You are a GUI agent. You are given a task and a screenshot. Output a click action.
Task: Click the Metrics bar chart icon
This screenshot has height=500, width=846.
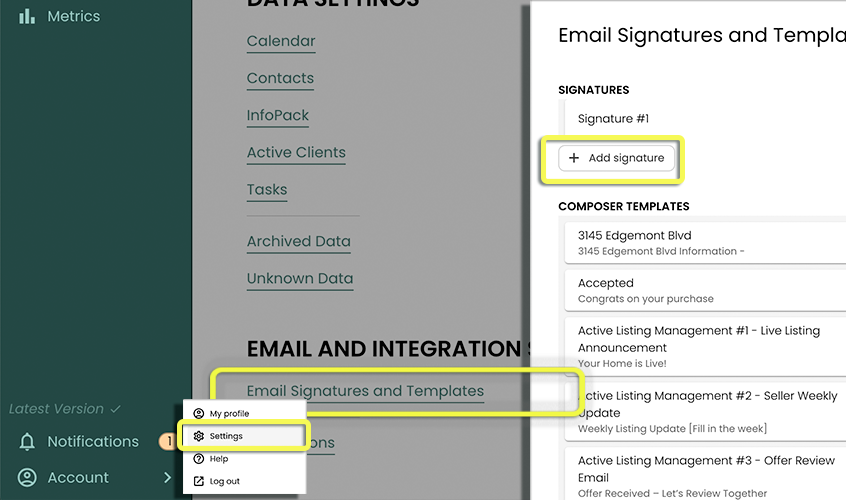pyautogui.click(x=27, y=16)
